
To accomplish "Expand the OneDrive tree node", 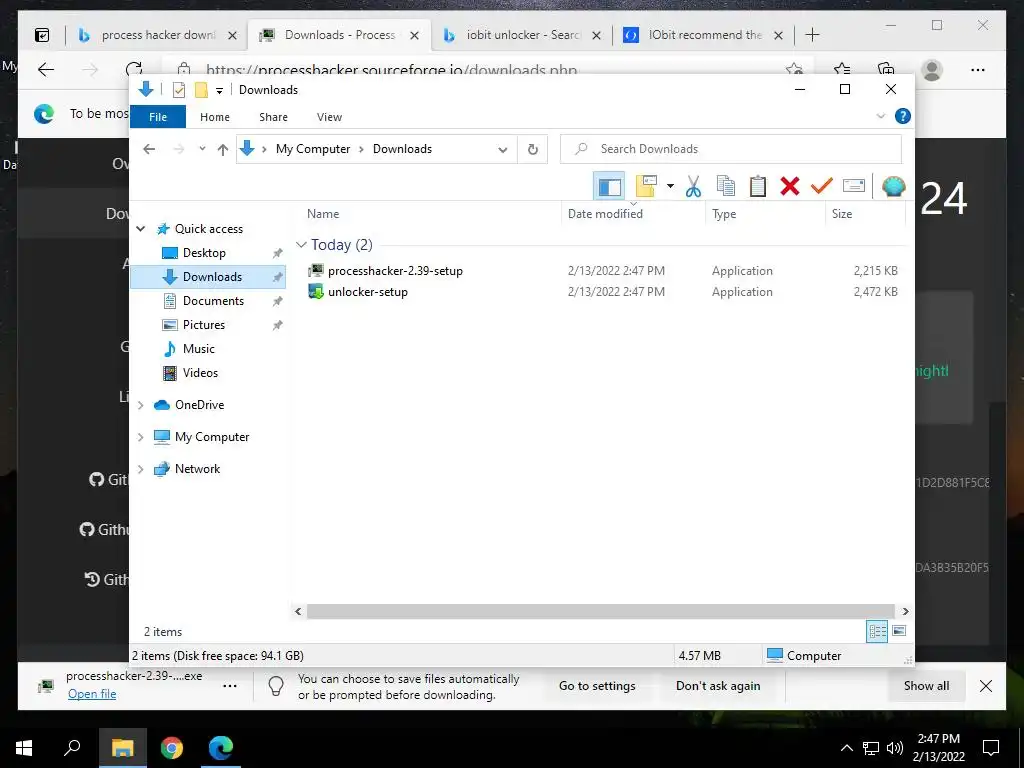I will coord(140,405).
